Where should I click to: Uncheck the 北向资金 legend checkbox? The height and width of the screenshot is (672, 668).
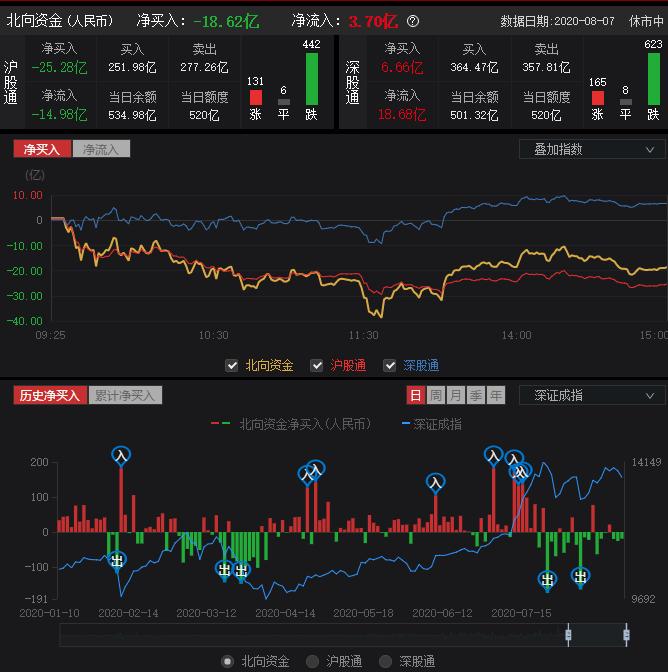point(232,366)
